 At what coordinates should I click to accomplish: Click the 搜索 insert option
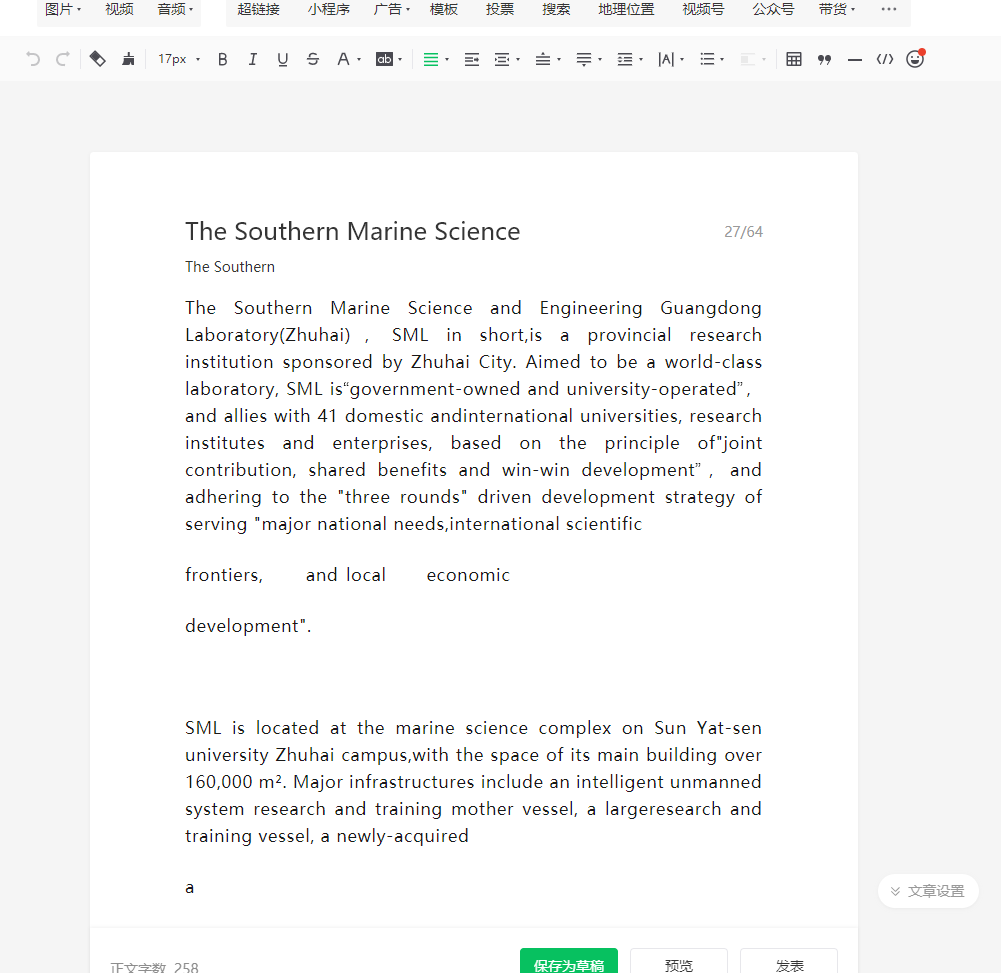556,9
